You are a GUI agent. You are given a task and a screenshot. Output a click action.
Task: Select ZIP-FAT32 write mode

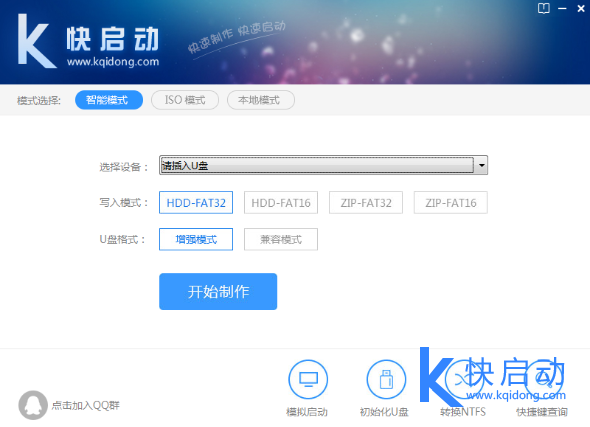(366, 202)
